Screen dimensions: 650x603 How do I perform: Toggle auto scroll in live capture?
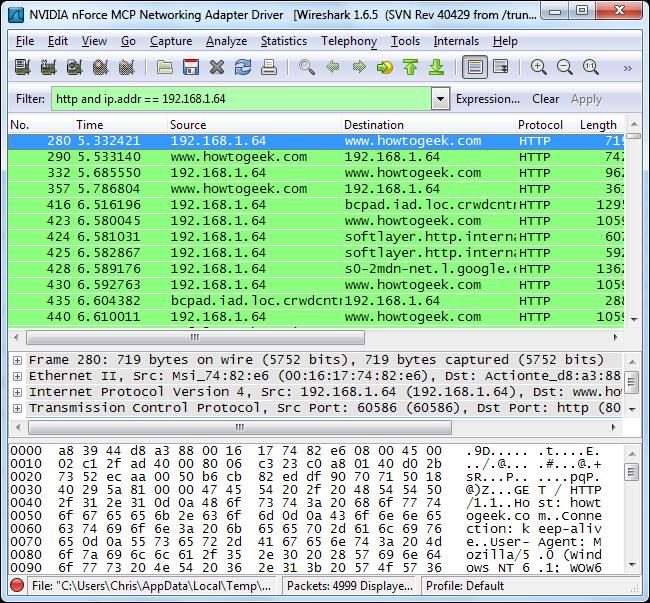coord(500,67)
